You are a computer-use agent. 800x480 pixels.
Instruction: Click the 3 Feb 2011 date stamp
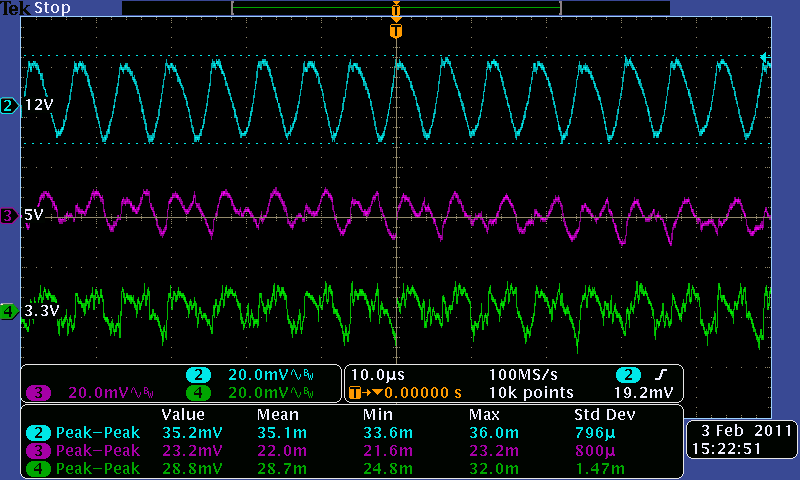tap(746, 431)
